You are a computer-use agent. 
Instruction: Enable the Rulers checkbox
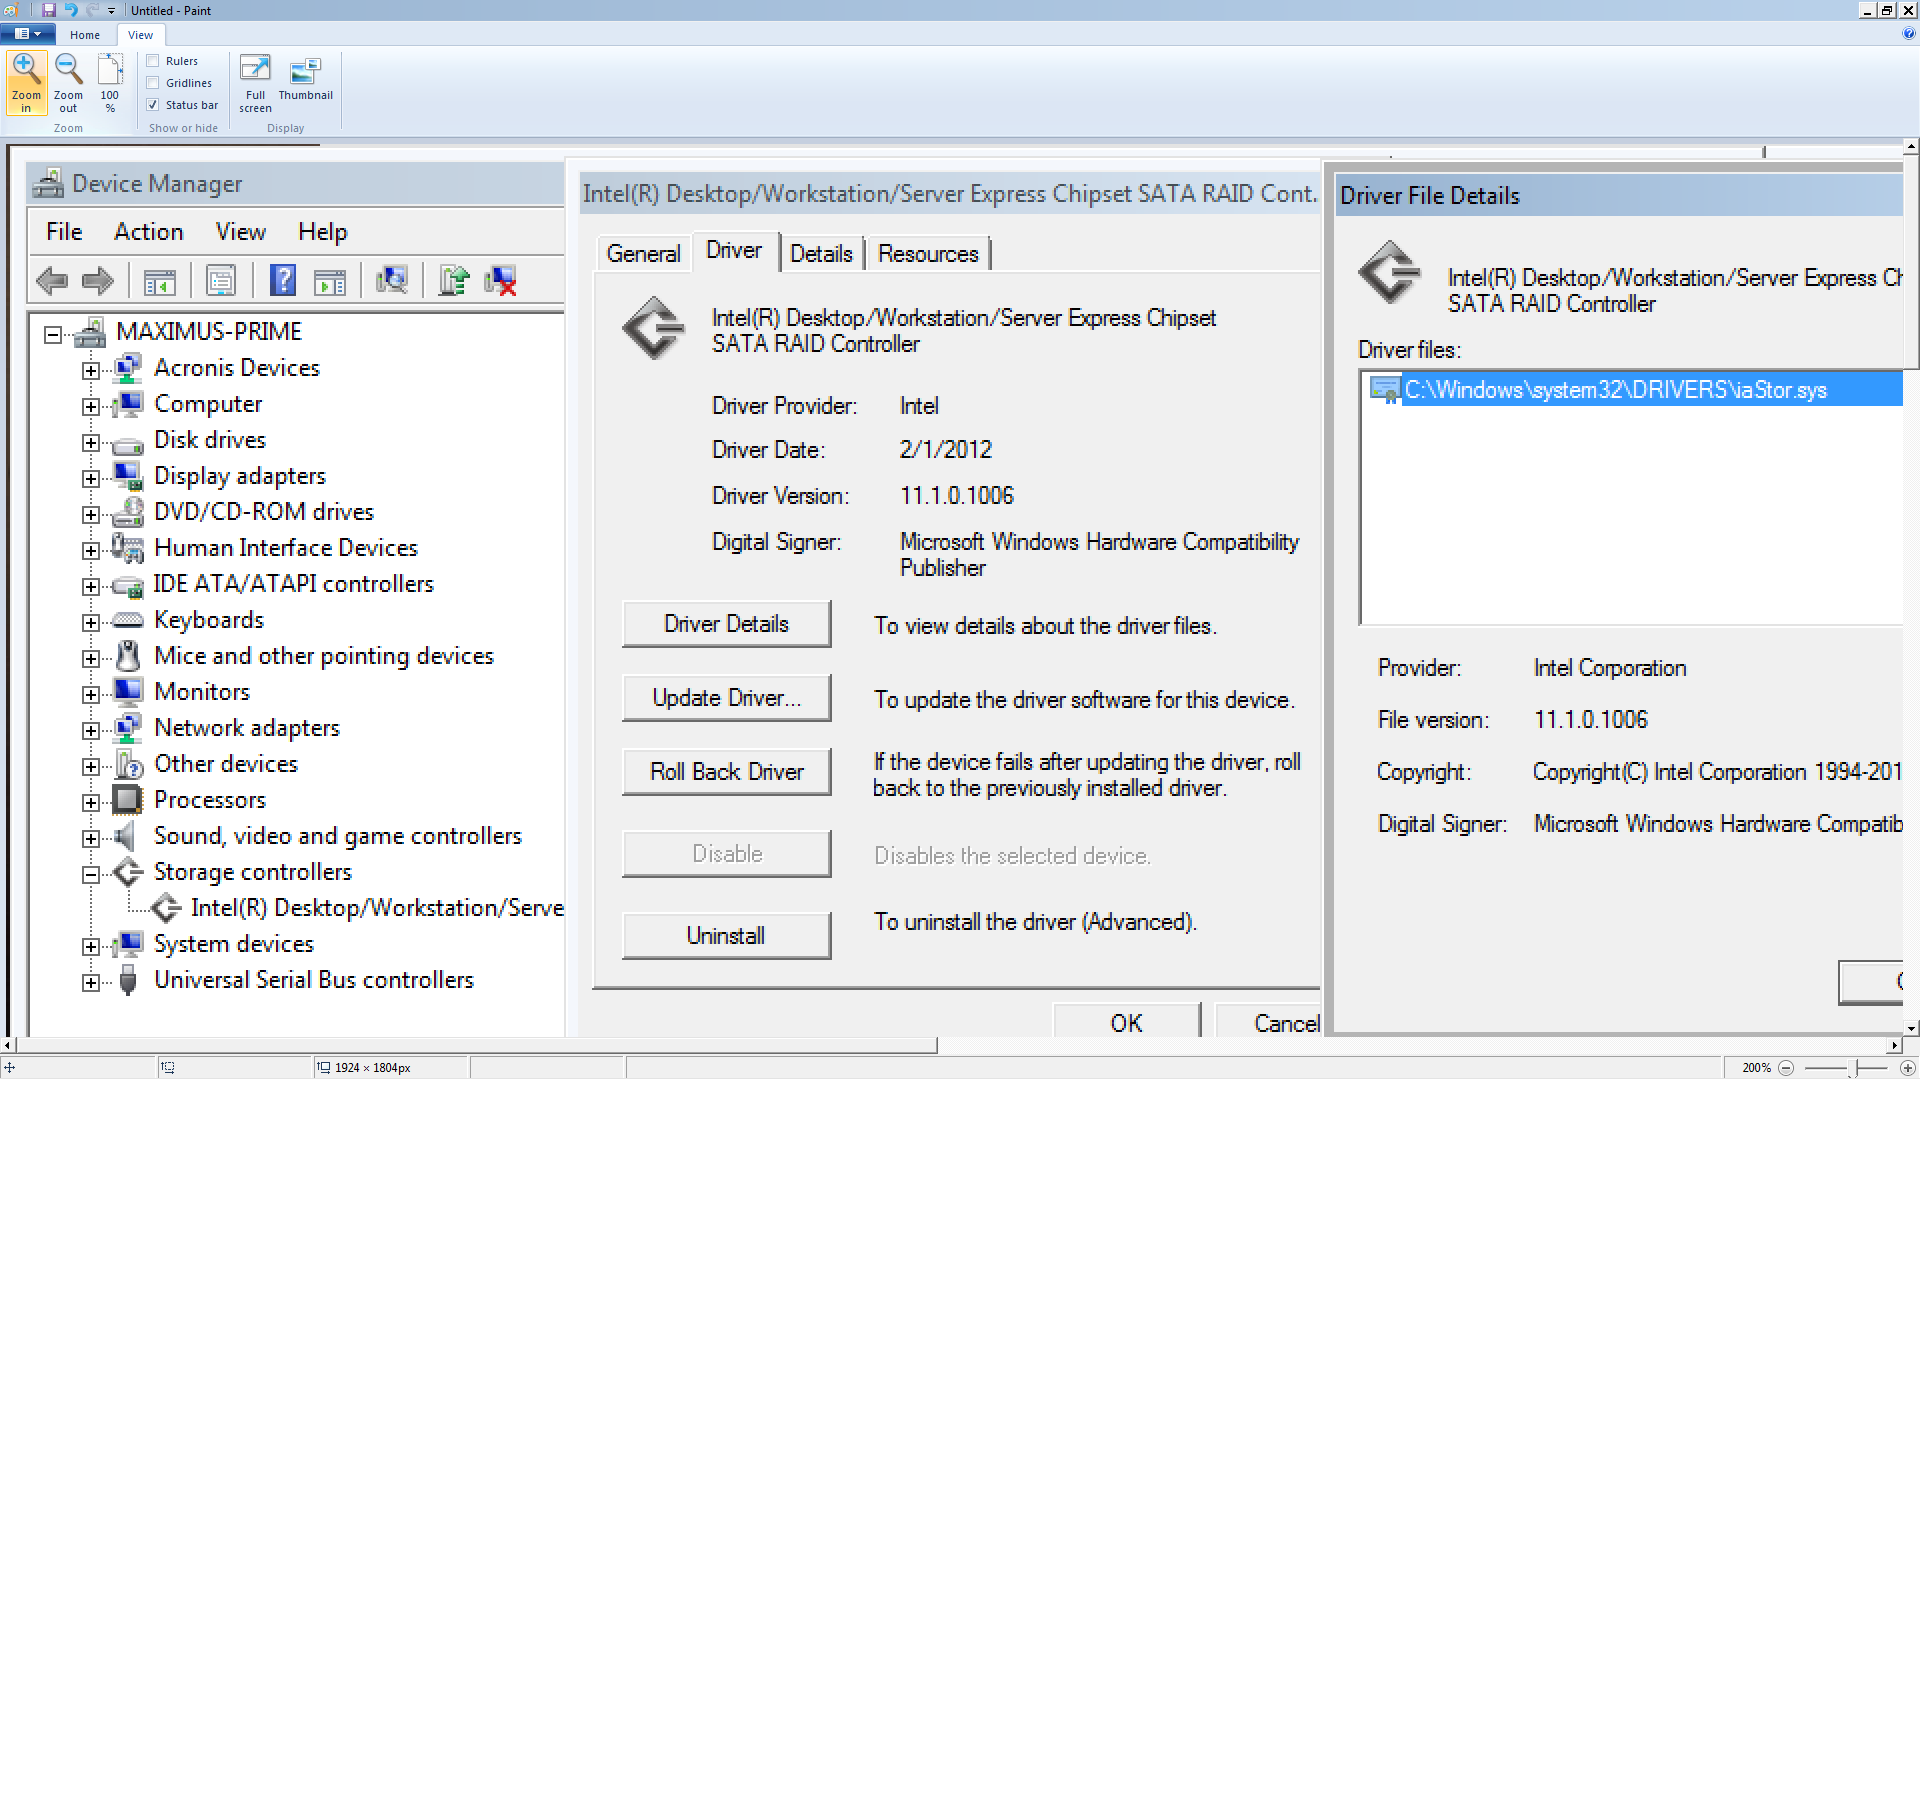[153, 61]
